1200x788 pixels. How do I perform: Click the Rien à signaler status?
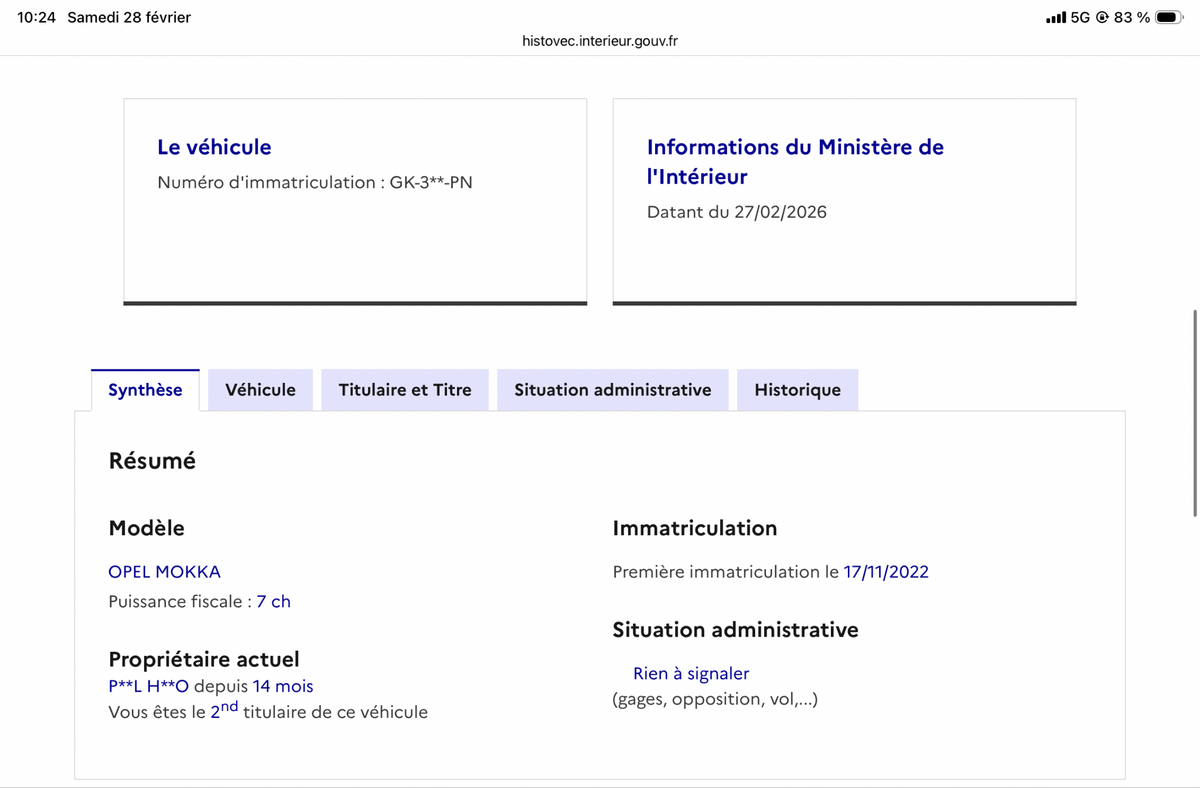pos(691,674)
